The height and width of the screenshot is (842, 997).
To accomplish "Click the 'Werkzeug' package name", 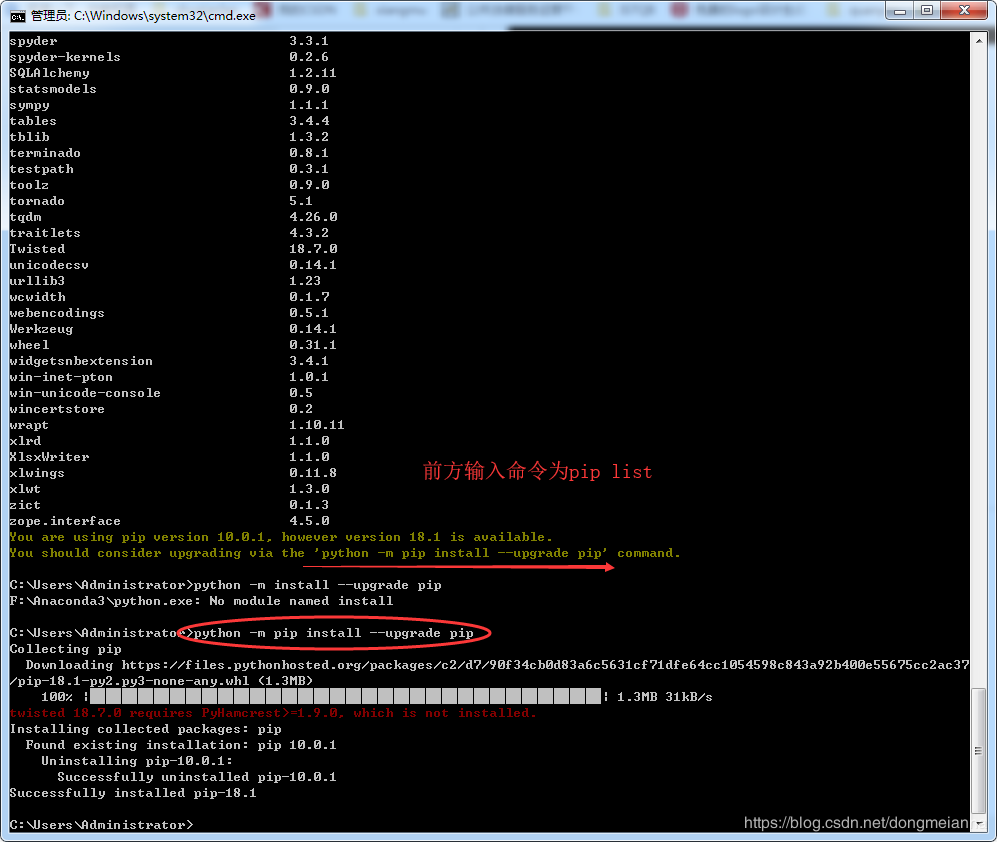I will (41, 329).
